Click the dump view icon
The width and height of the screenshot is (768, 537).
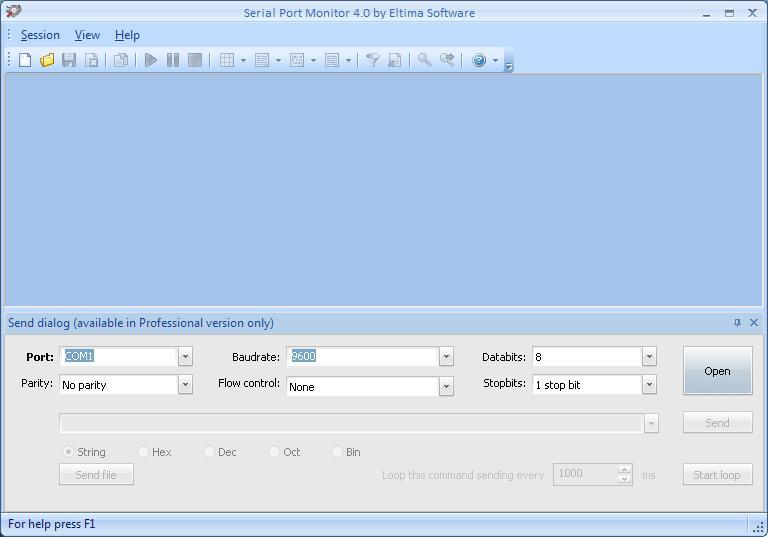(297, 60)
